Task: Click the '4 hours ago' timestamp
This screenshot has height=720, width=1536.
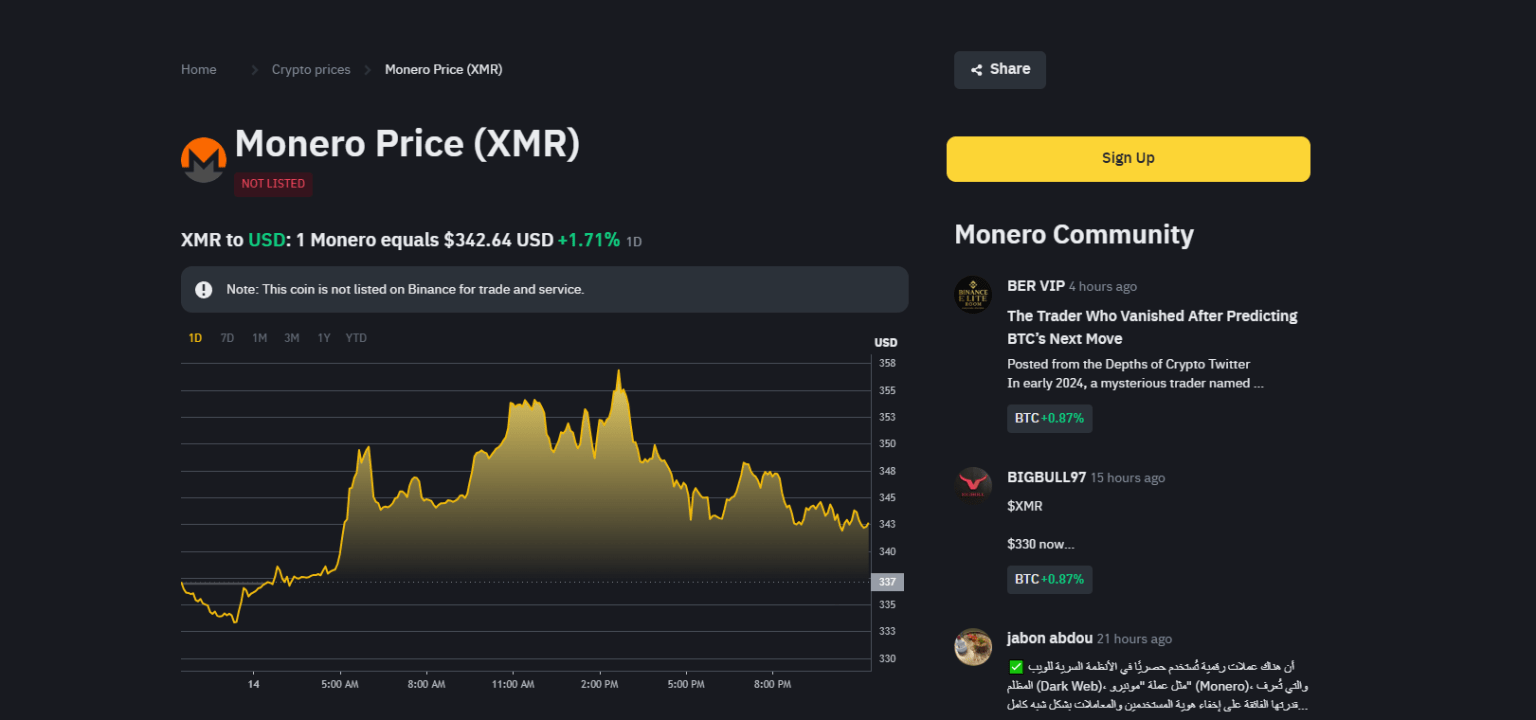Action: (1103, 287)
